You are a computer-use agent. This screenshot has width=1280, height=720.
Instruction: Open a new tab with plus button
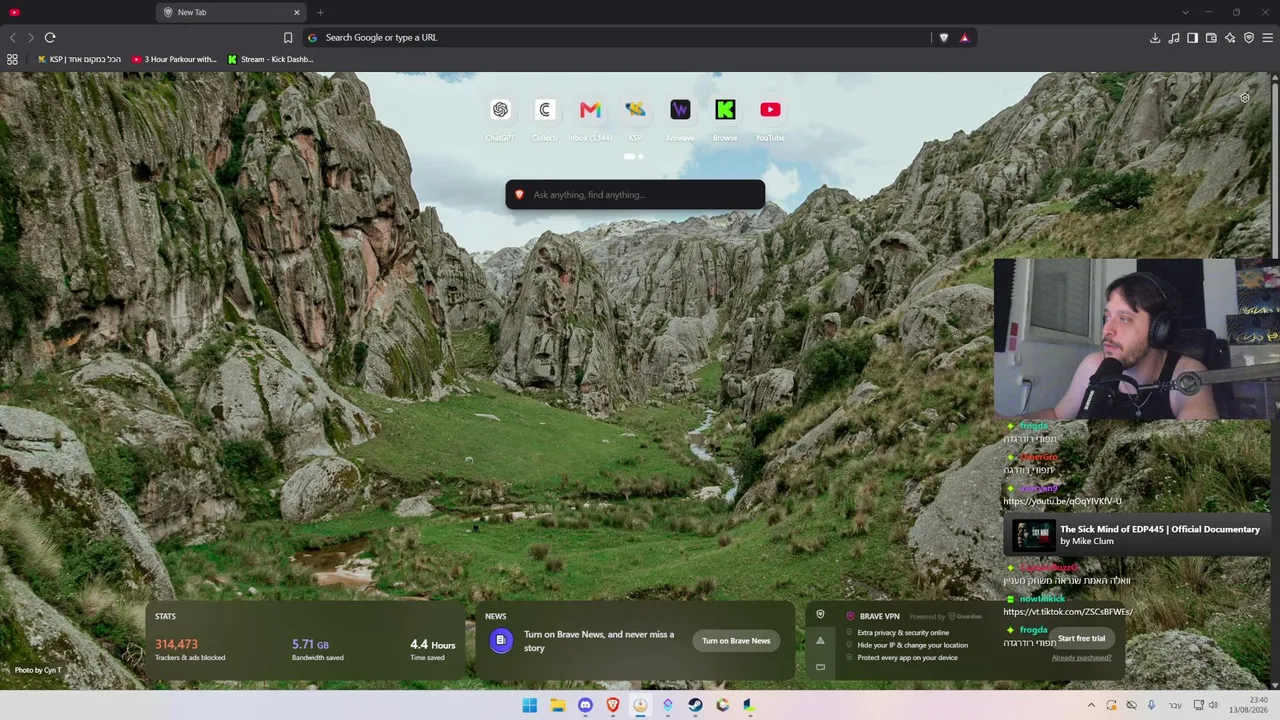pos(320,12)
